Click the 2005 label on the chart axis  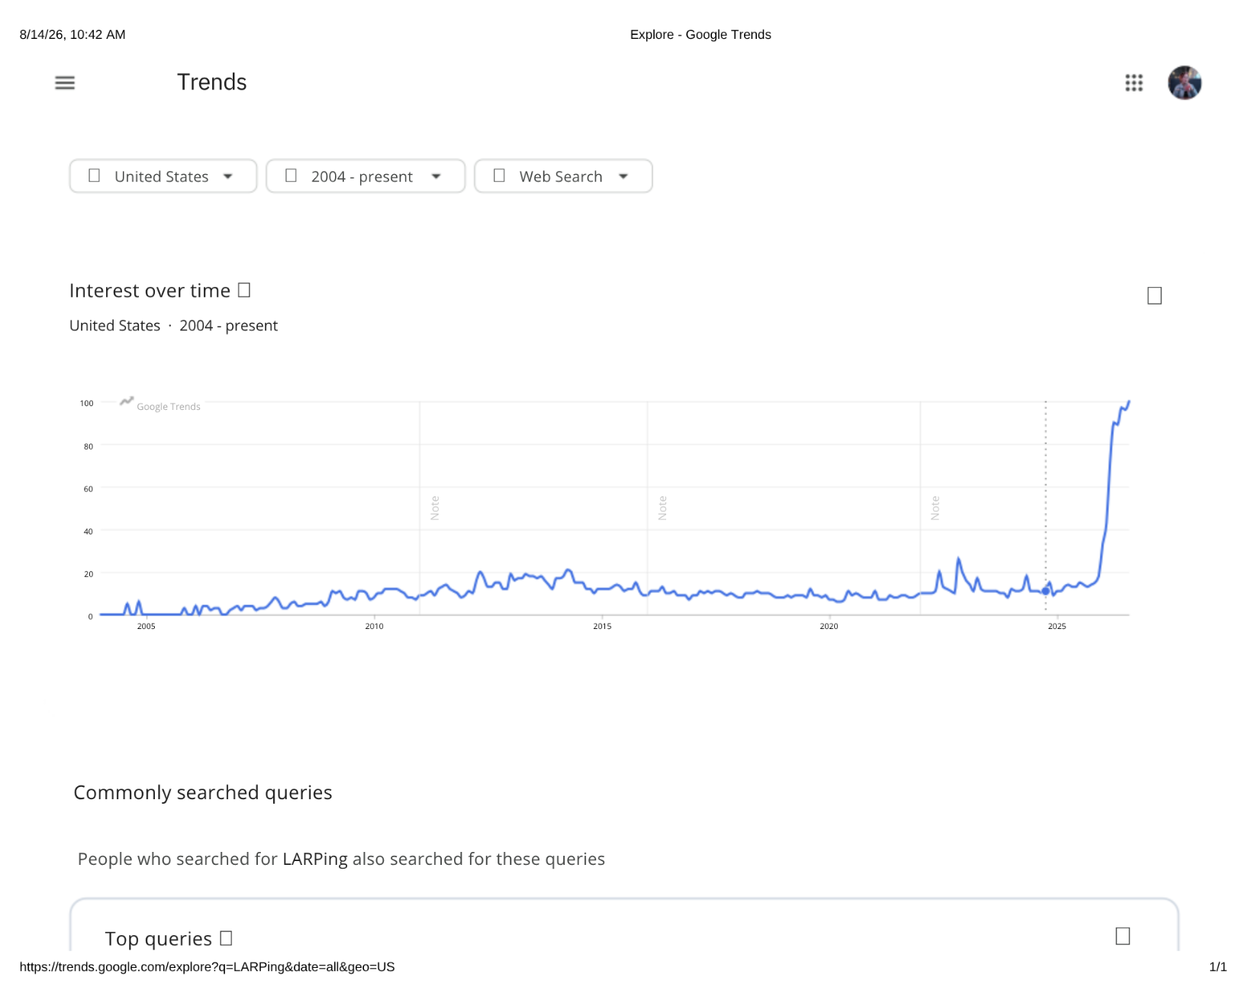tap(146, 627)
